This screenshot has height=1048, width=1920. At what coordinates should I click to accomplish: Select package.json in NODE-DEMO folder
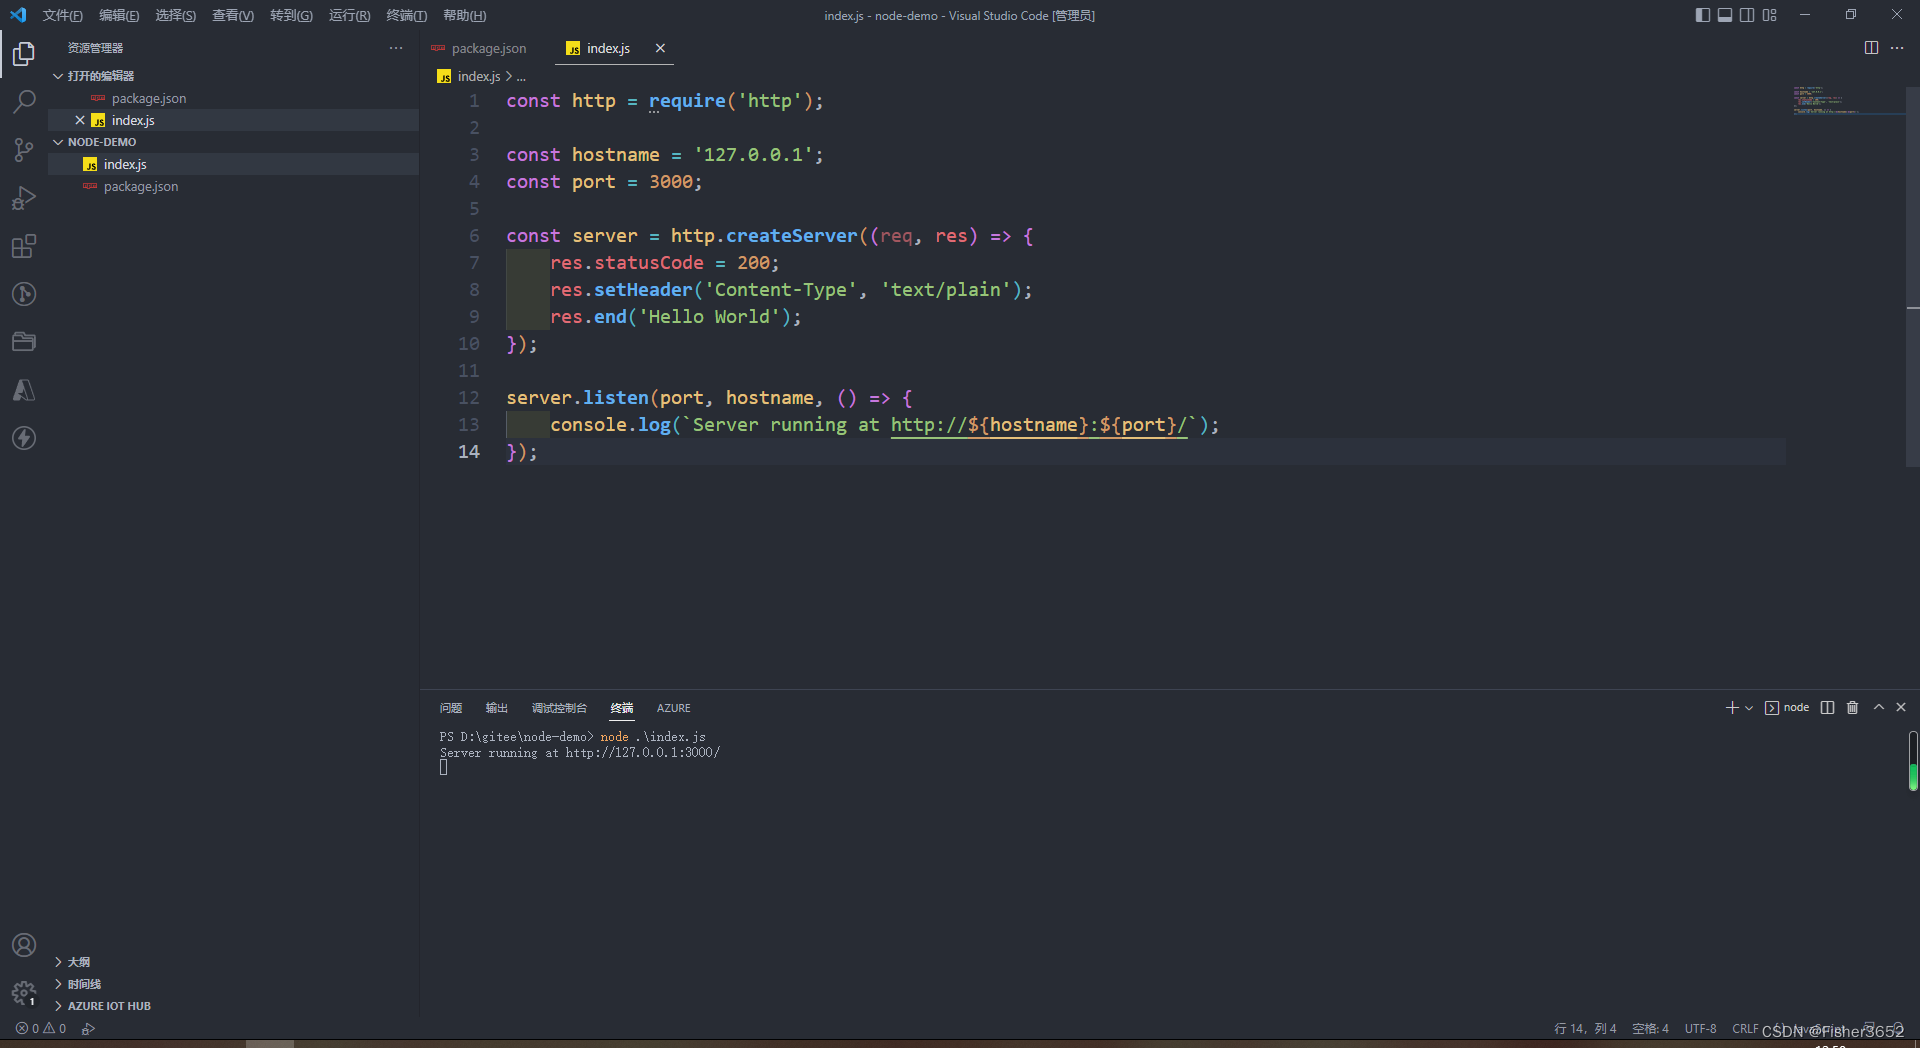click(233, 186)
